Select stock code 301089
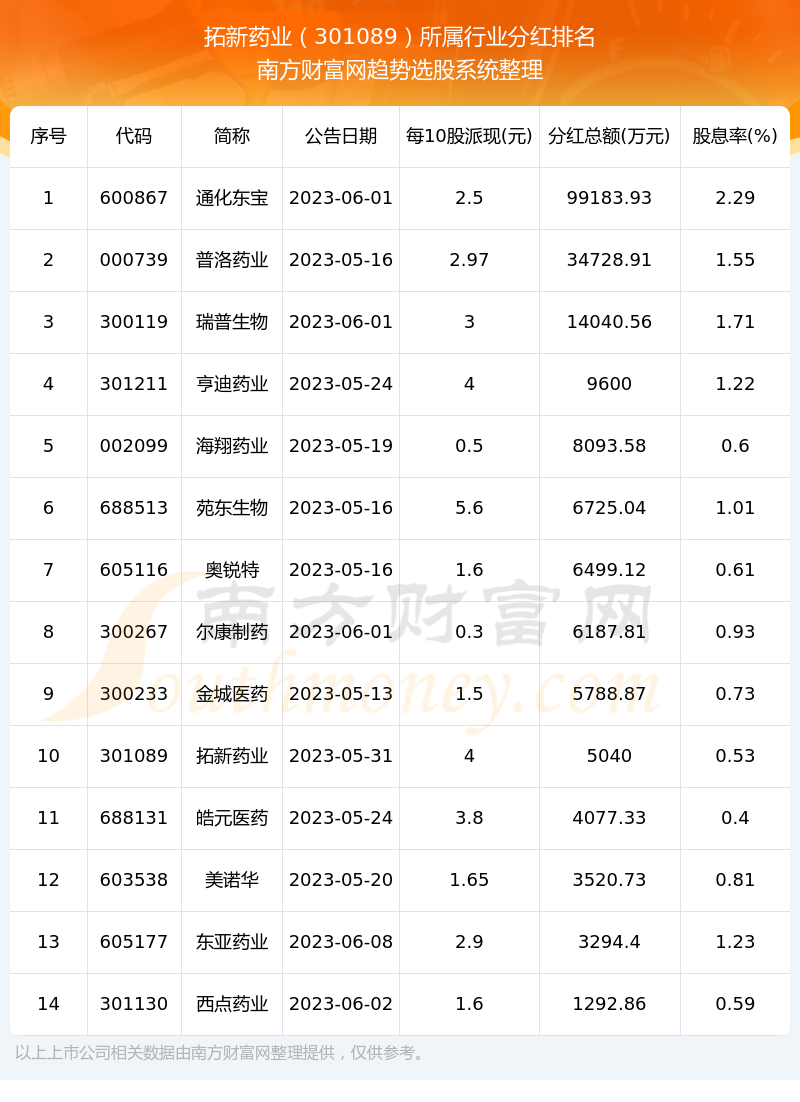Image resolution: width=800 pixels, height=1102 pixels. click(134, 756)
